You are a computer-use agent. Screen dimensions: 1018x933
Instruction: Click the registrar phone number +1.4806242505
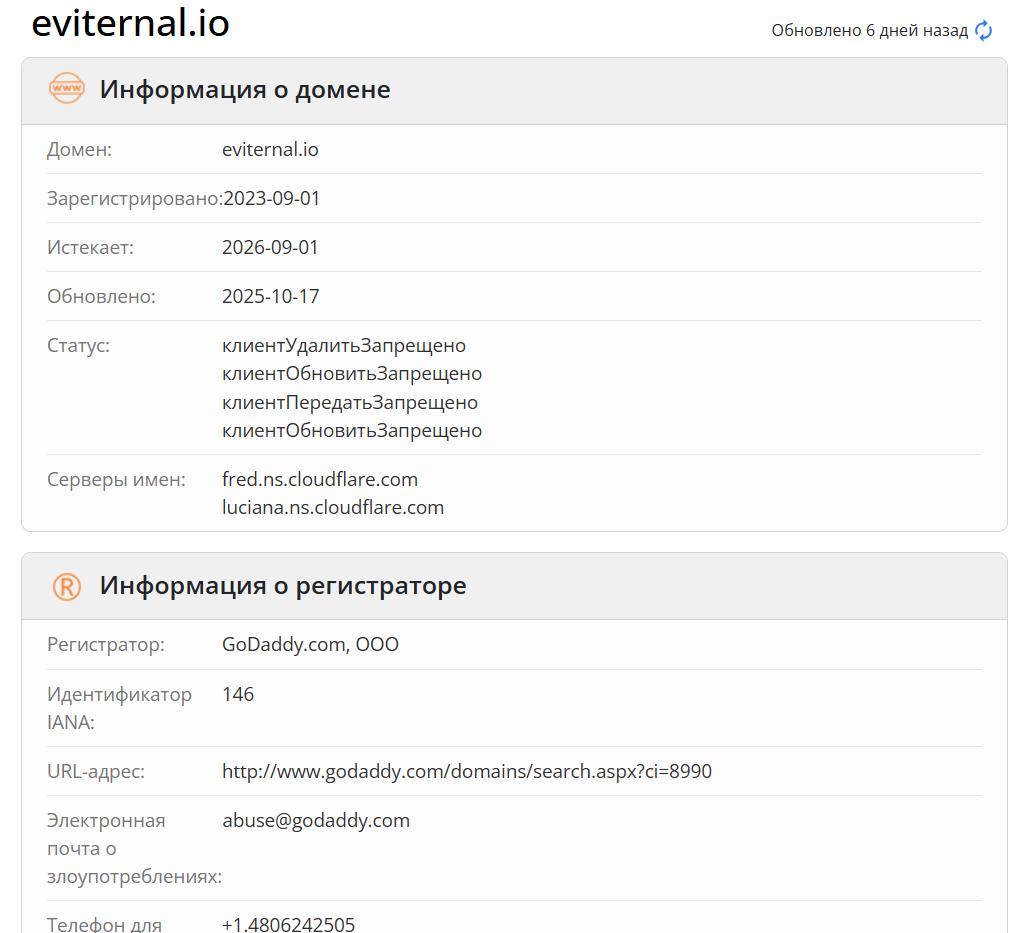[x=288, y=925]
